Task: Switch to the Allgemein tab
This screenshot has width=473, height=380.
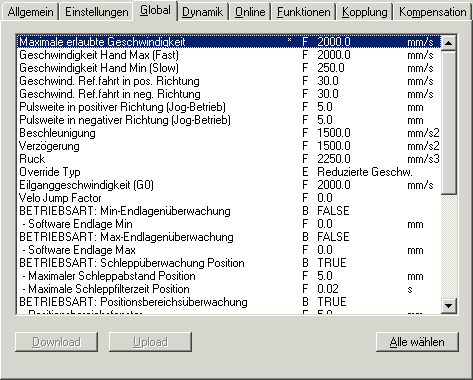Action: 30,12
